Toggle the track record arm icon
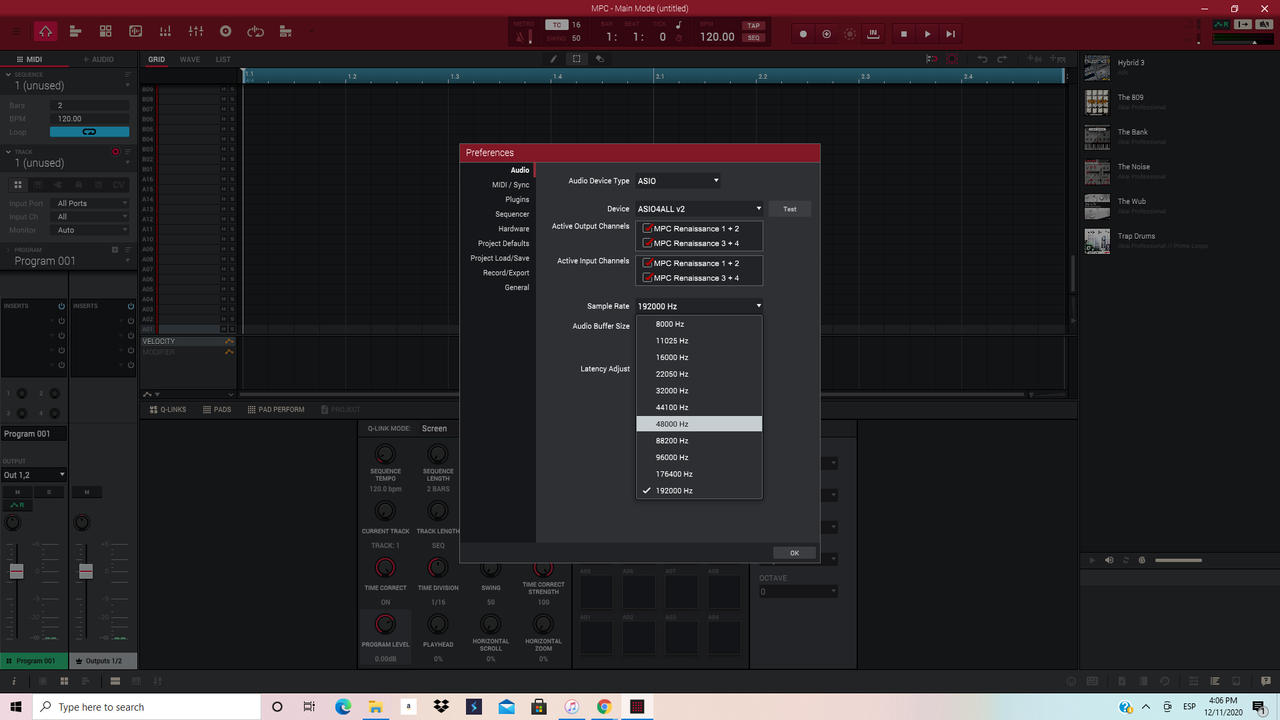Viewport: 1280px width, 720px height. [x=116, y=152]
